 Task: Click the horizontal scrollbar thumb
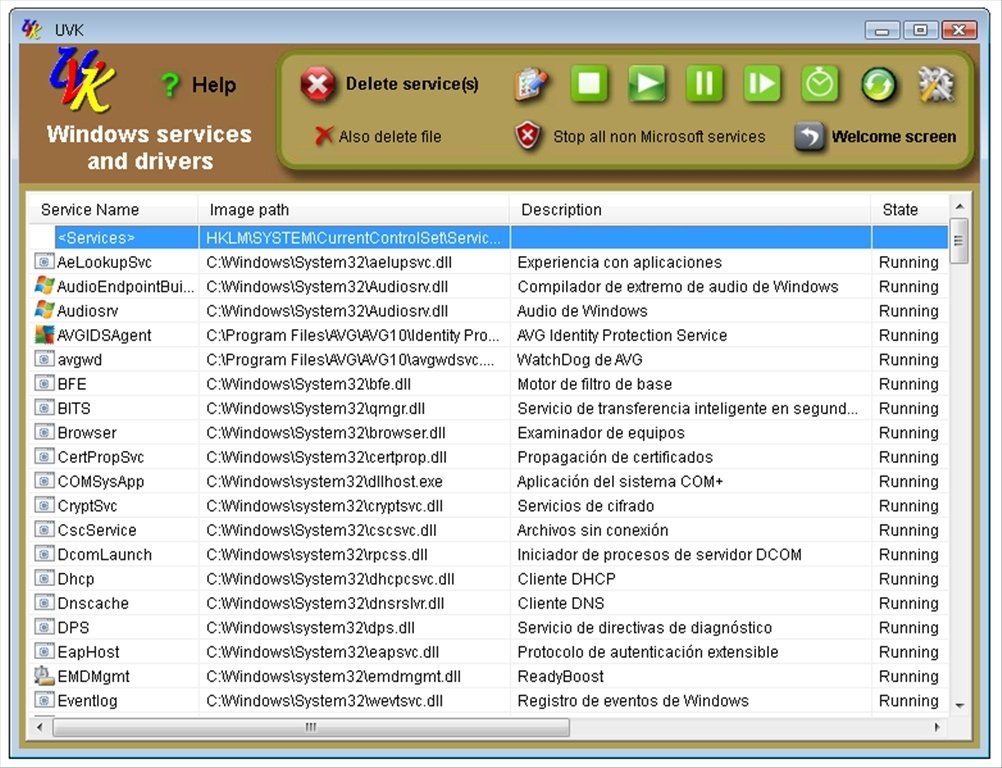coord(311,727)
